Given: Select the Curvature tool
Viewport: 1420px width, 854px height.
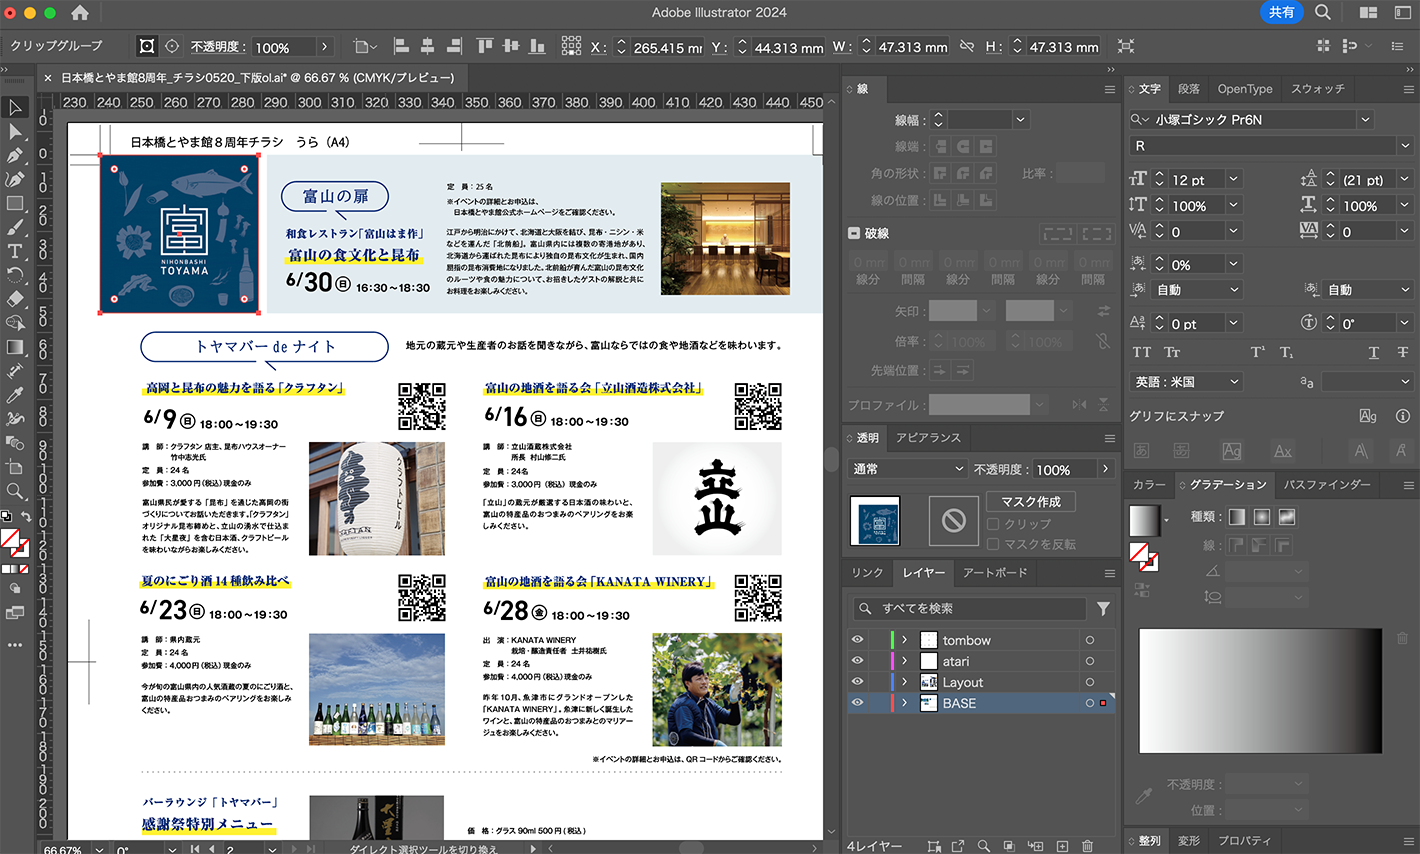Looking at the screenshot, I should [15, 180].
